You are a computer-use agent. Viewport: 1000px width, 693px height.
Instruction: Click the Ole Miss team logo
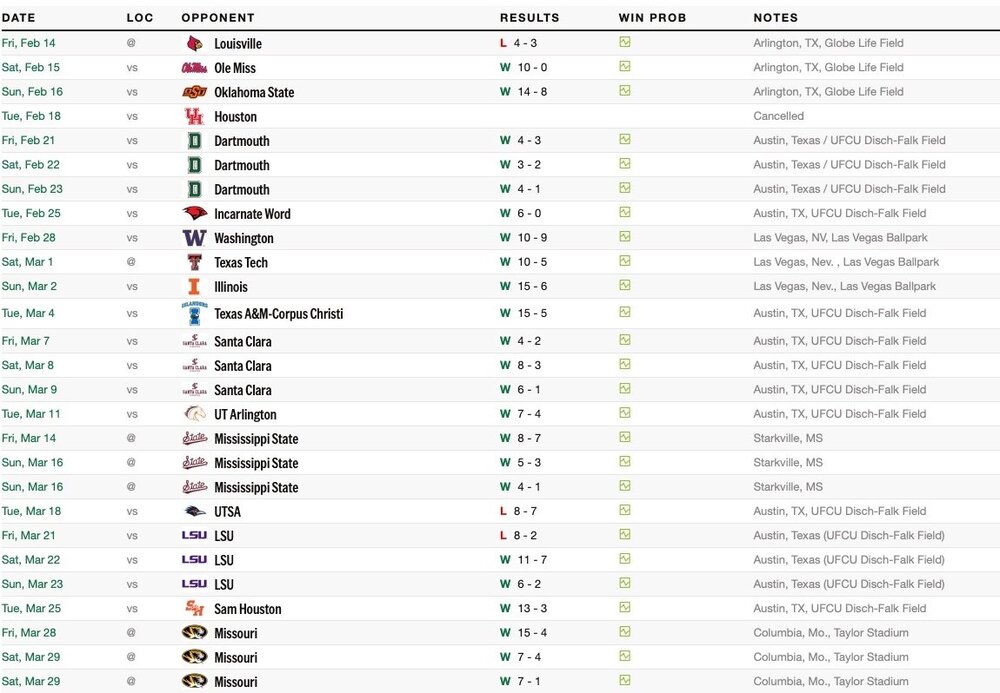[x=194, y=68]
